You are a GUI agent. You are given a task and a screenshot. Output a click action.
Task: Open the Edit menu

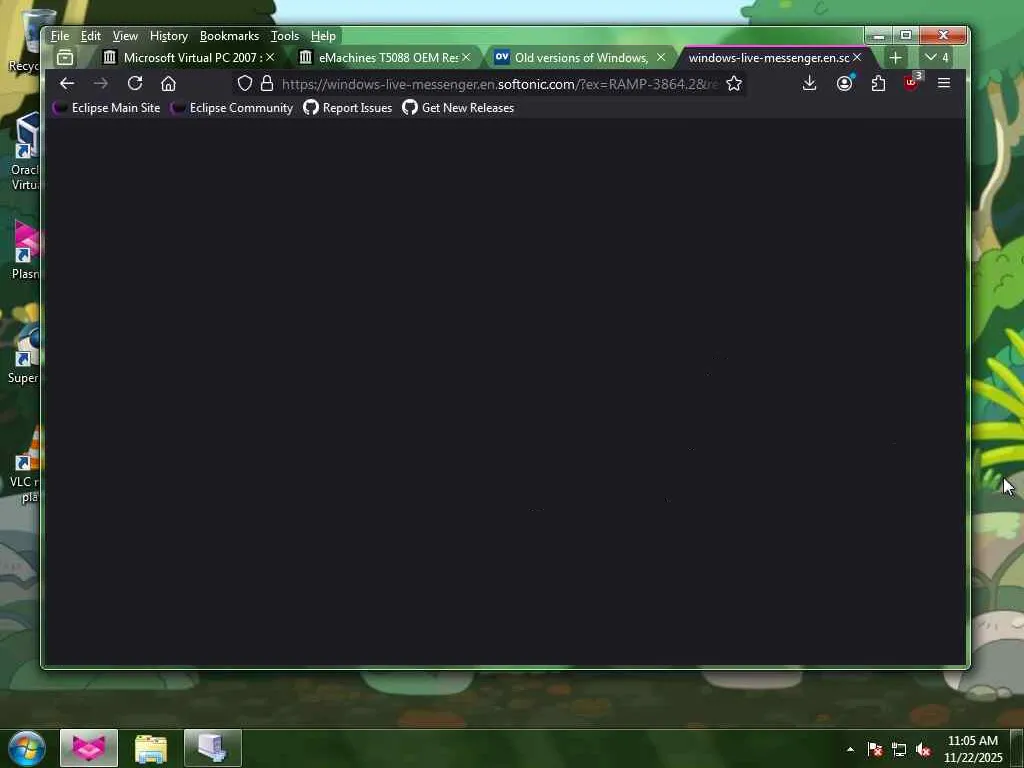coord(90,36)
